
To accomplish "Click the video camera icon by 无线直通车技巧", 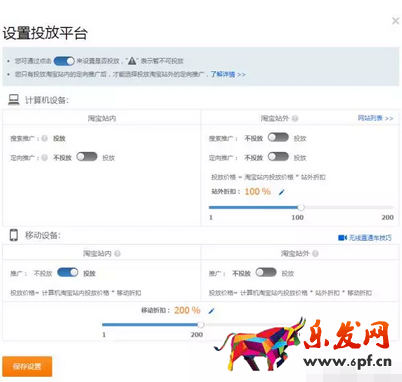I will coord(343,238).
